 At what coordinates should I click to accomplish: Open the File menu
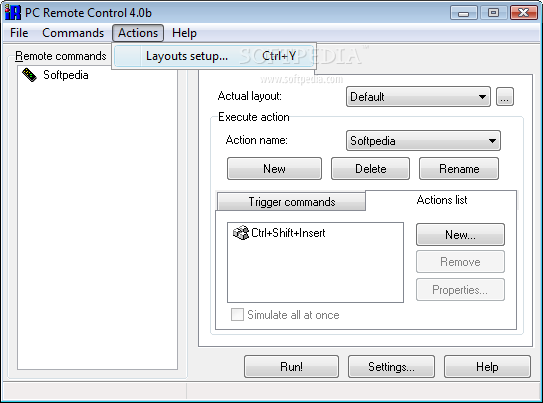point(19,33)
